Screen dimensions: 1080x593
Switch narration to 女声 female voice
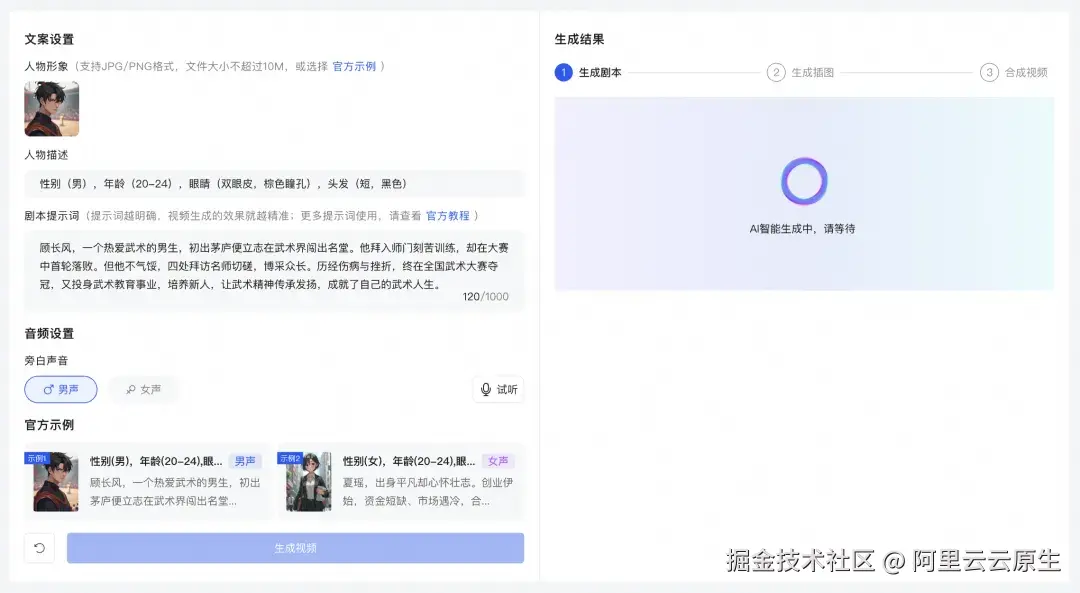click(142, 389)
